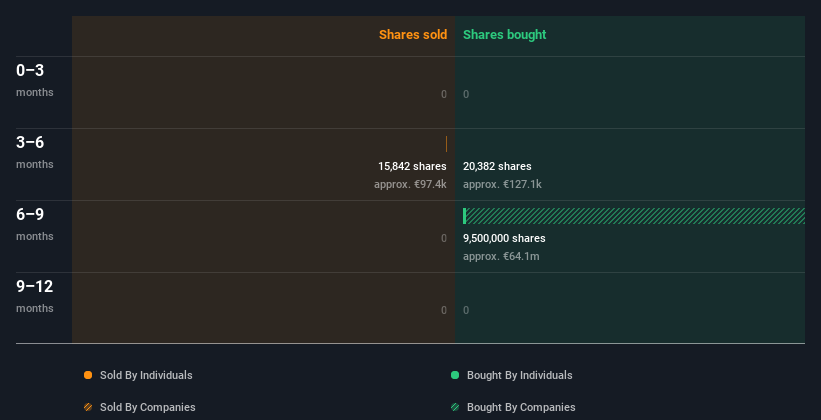The image size is (821, 420).
Task: Click the 0–3 months row label
Action: click(35, 81)
